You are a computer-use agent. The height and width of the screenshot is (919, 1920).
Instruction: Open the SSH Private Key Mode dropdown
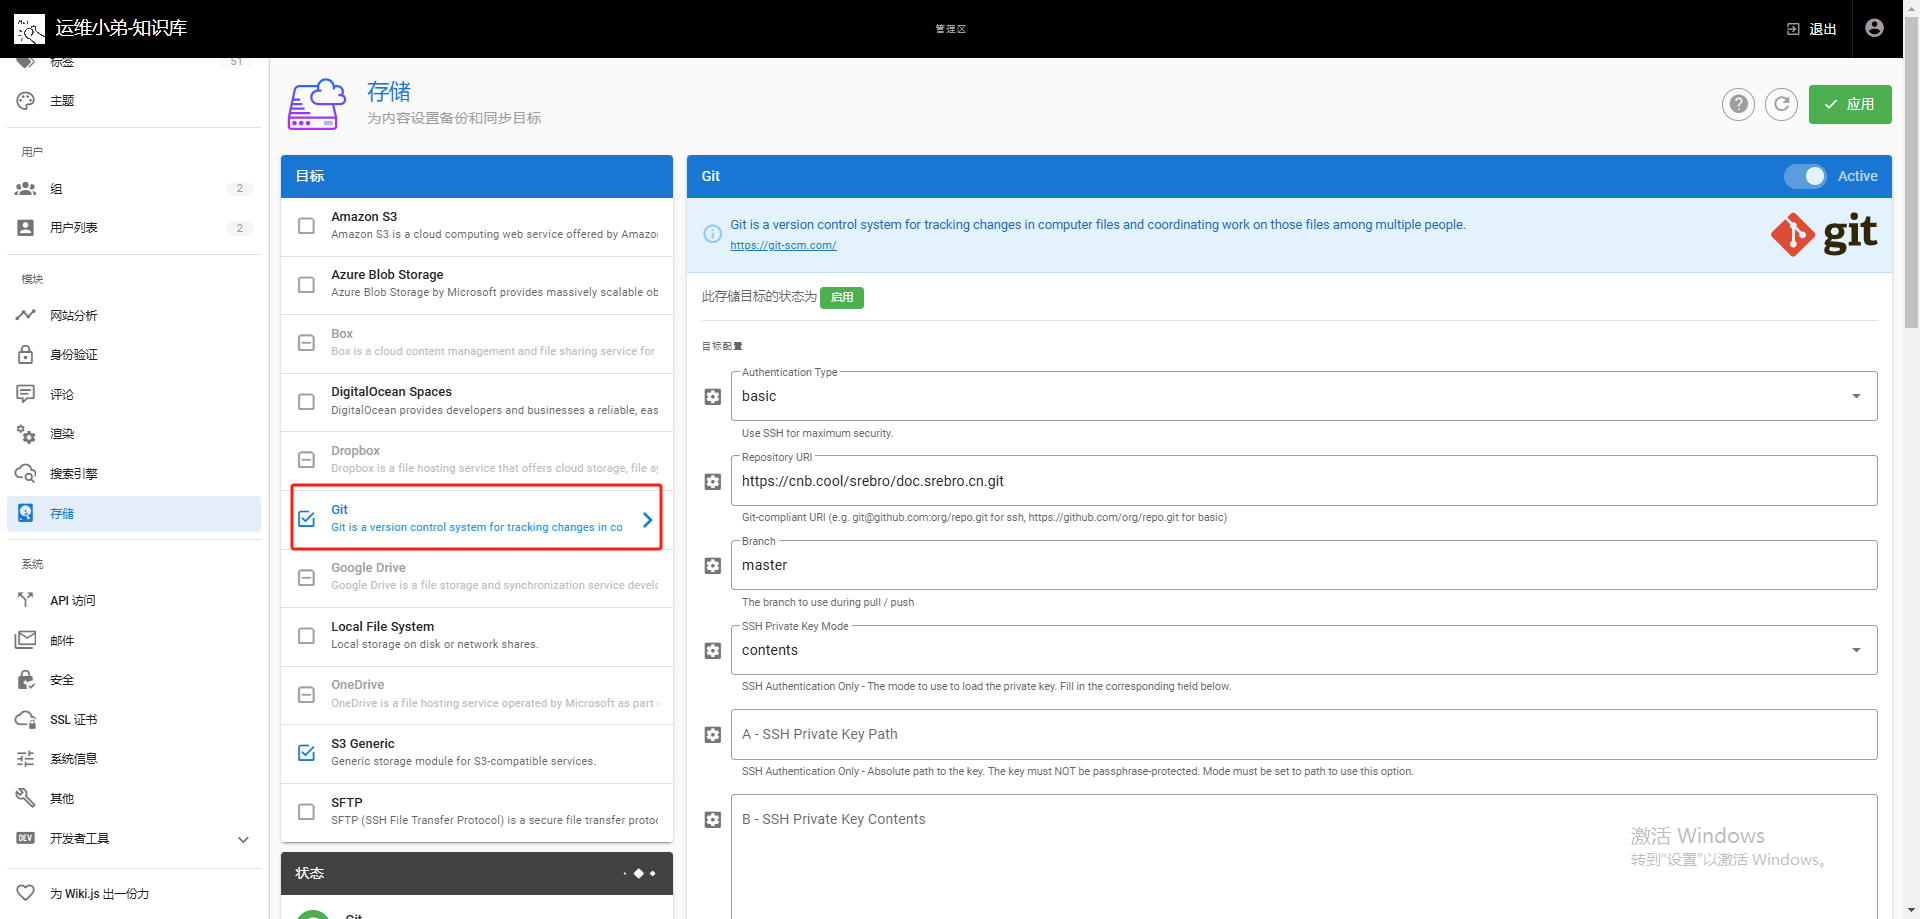(1304, 650)
